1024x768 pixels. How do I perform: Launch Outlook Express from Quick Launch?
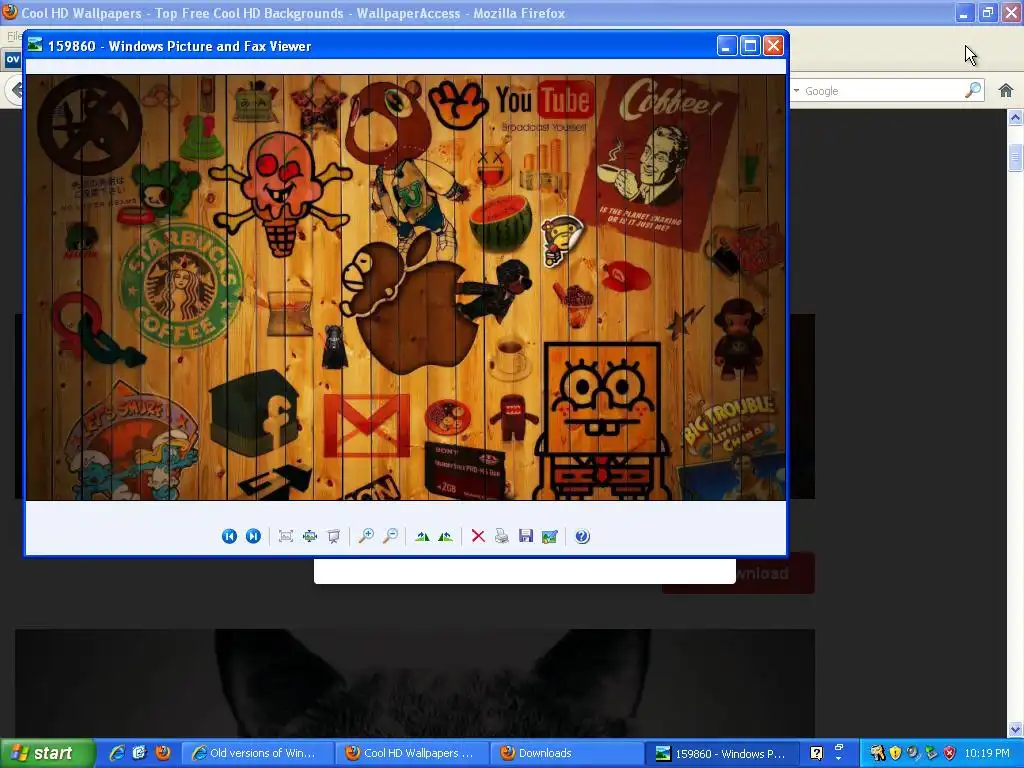coord(139,753)
